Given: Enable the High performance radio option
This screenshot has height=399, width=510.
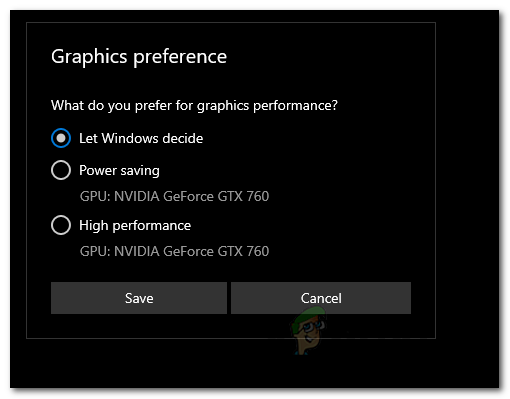Looking at the screenshot, I should tap(61, 225).
